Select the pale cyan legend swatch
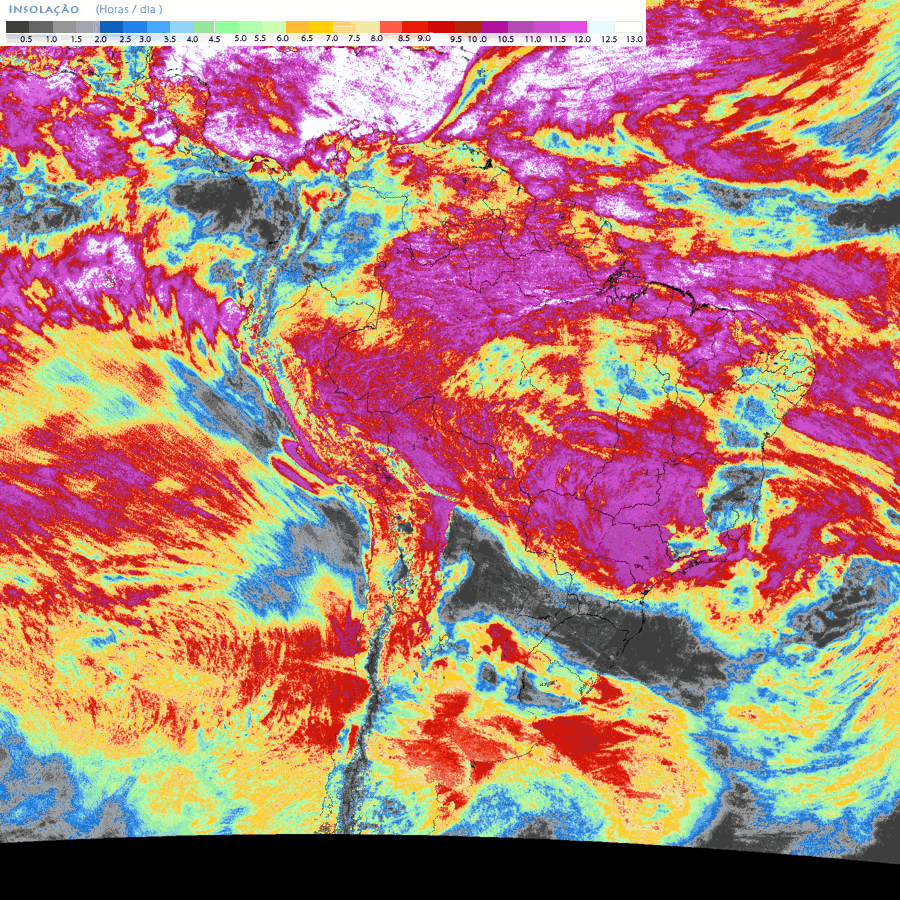This screenshot has height=900, width=900. point(600,27)
